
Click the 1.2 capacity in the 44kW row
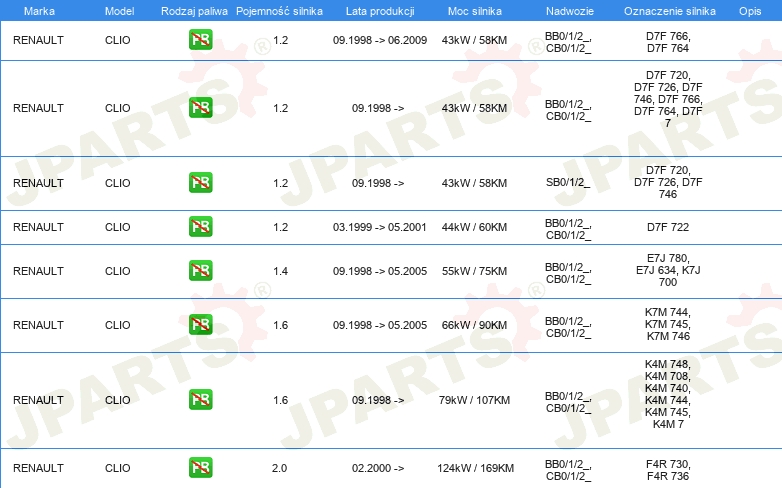click(x=280, y=227)
